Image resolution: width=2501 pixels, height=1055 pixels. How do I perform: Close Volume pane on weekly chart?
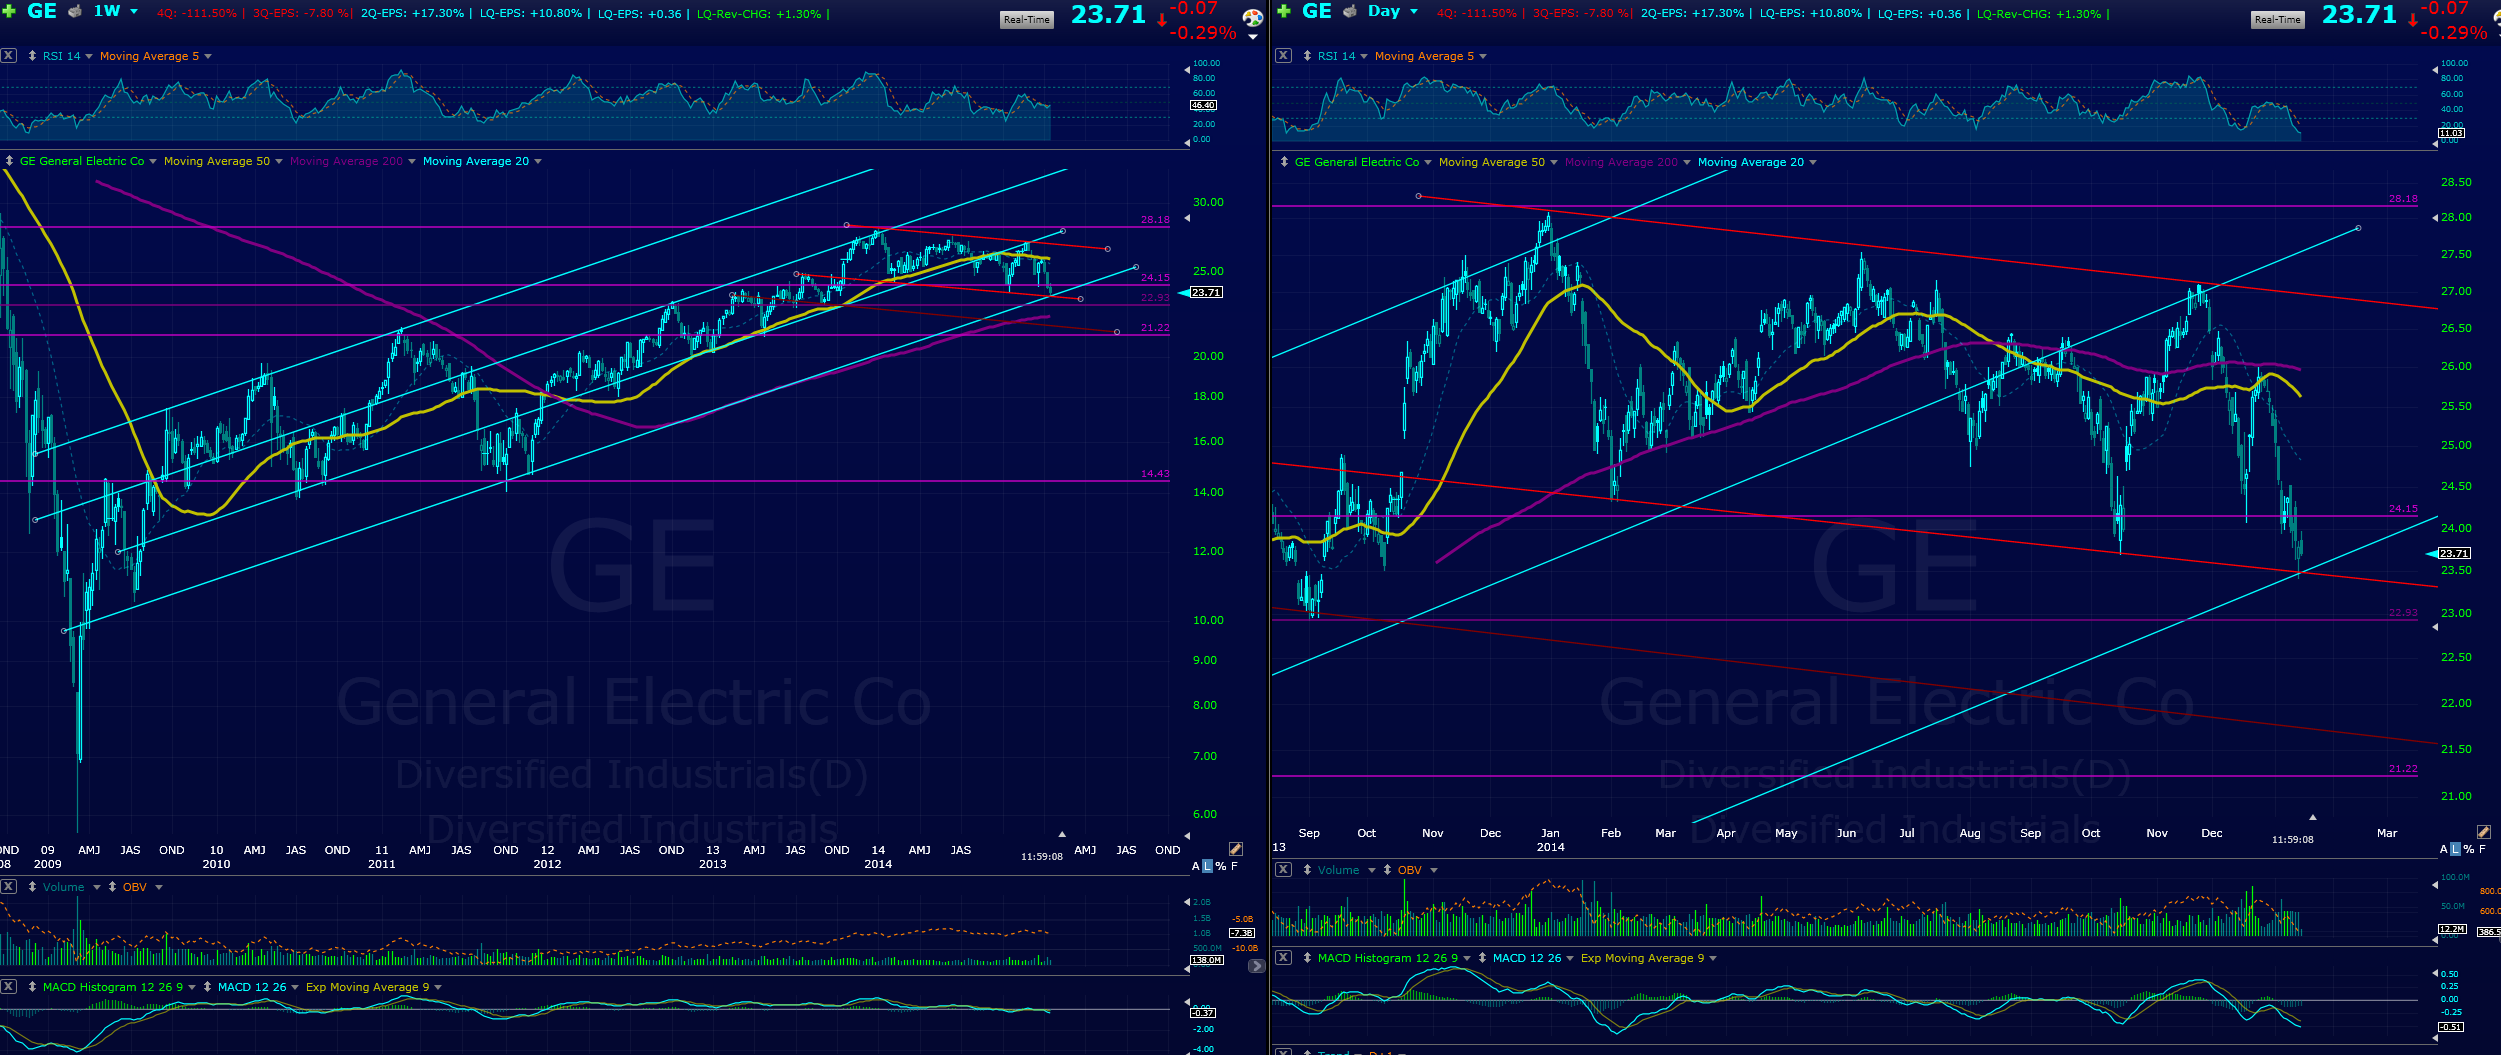coord(8,887)
